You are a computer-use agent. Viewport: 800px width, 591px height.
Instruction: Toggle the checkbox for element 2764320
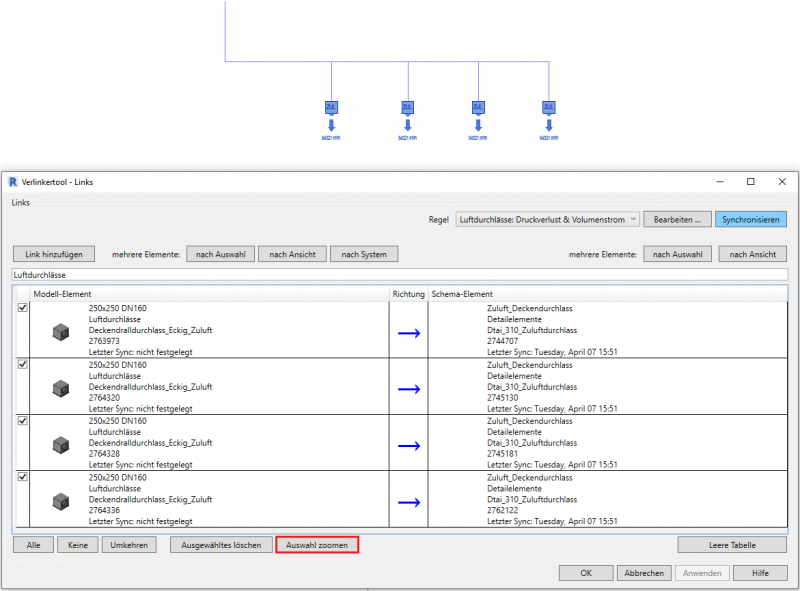click(23, 365)
